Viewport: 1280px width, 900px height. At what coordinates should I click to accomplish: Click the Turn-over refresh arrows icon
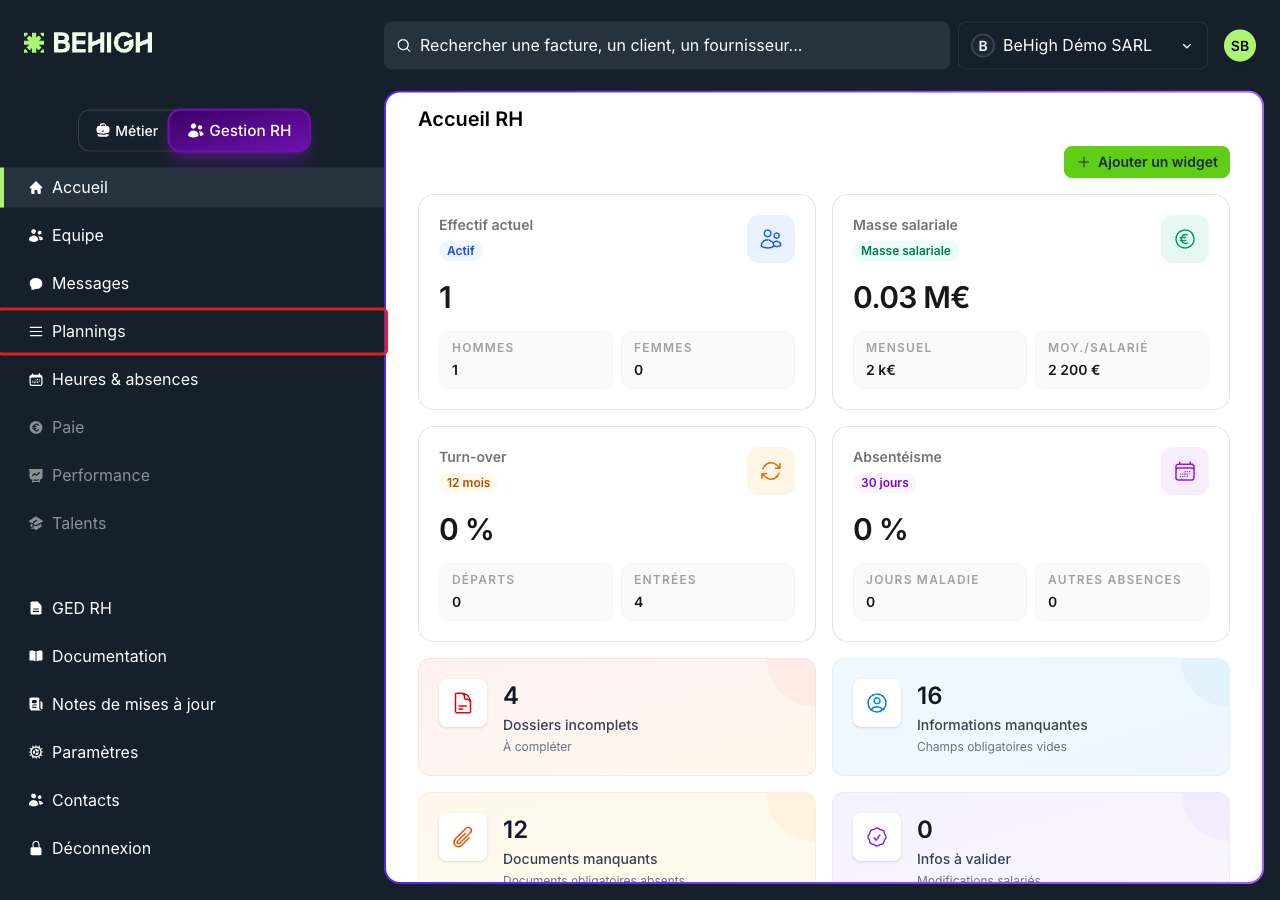tap(771, 471)
